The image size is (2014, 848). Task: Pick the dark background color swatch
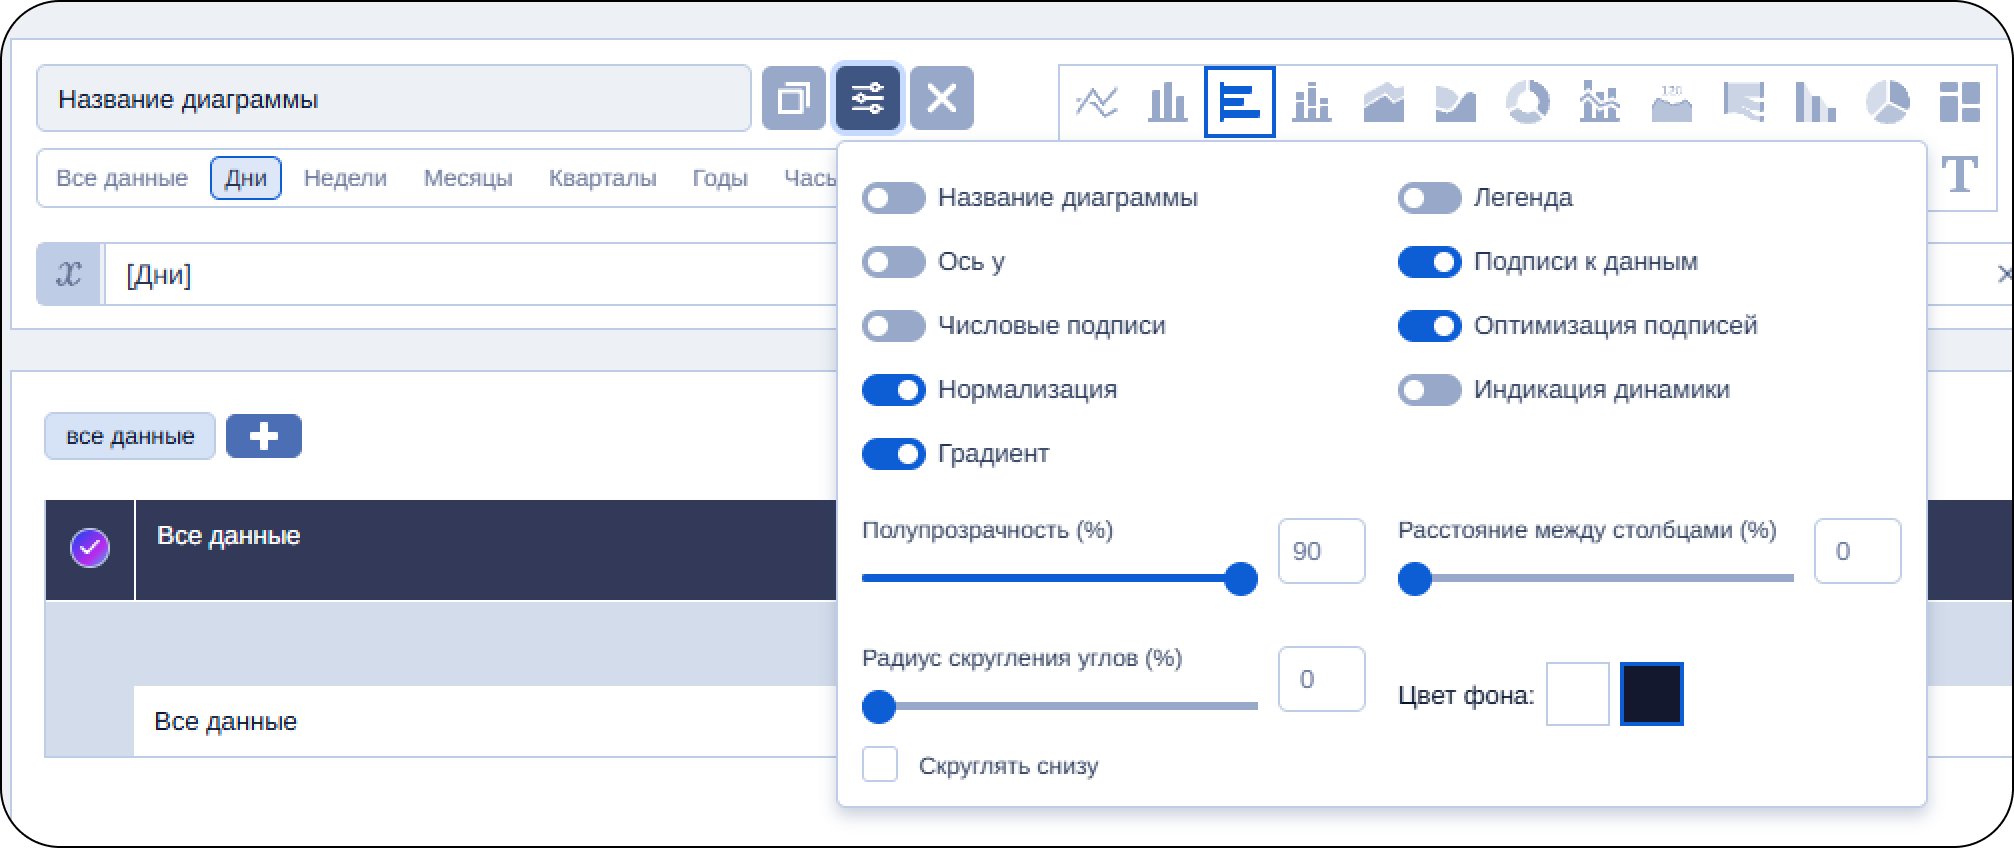pos(1651,694)
